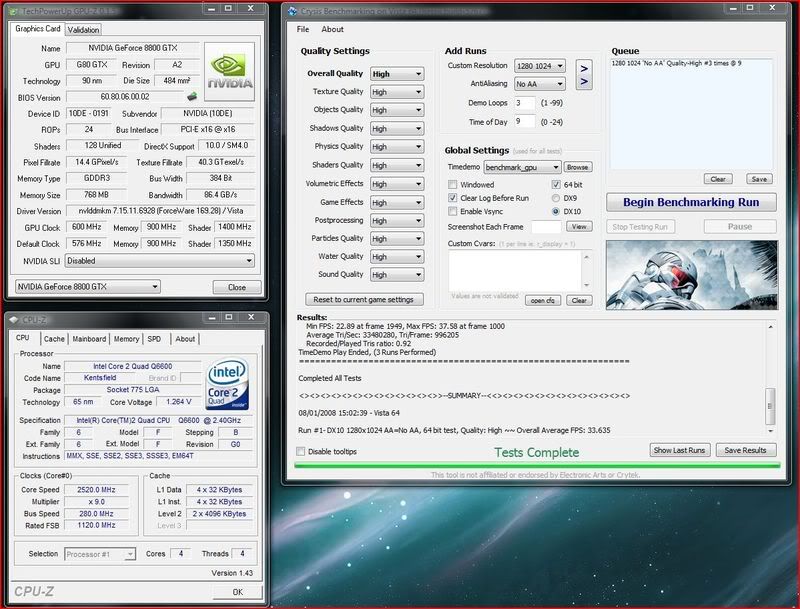The image size is (800, 609).
Task: Open the File menu
Action: [x=303, y=29]
